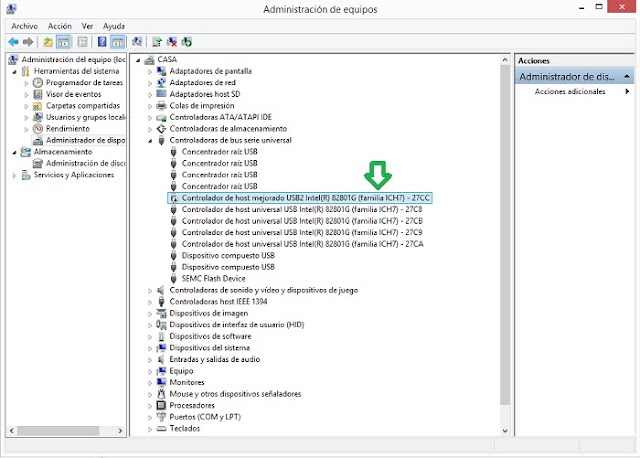Viewport: 640px width, 458px height.
Task: Select Controlador de host universal USB 27CA
Action: [302, 244]
